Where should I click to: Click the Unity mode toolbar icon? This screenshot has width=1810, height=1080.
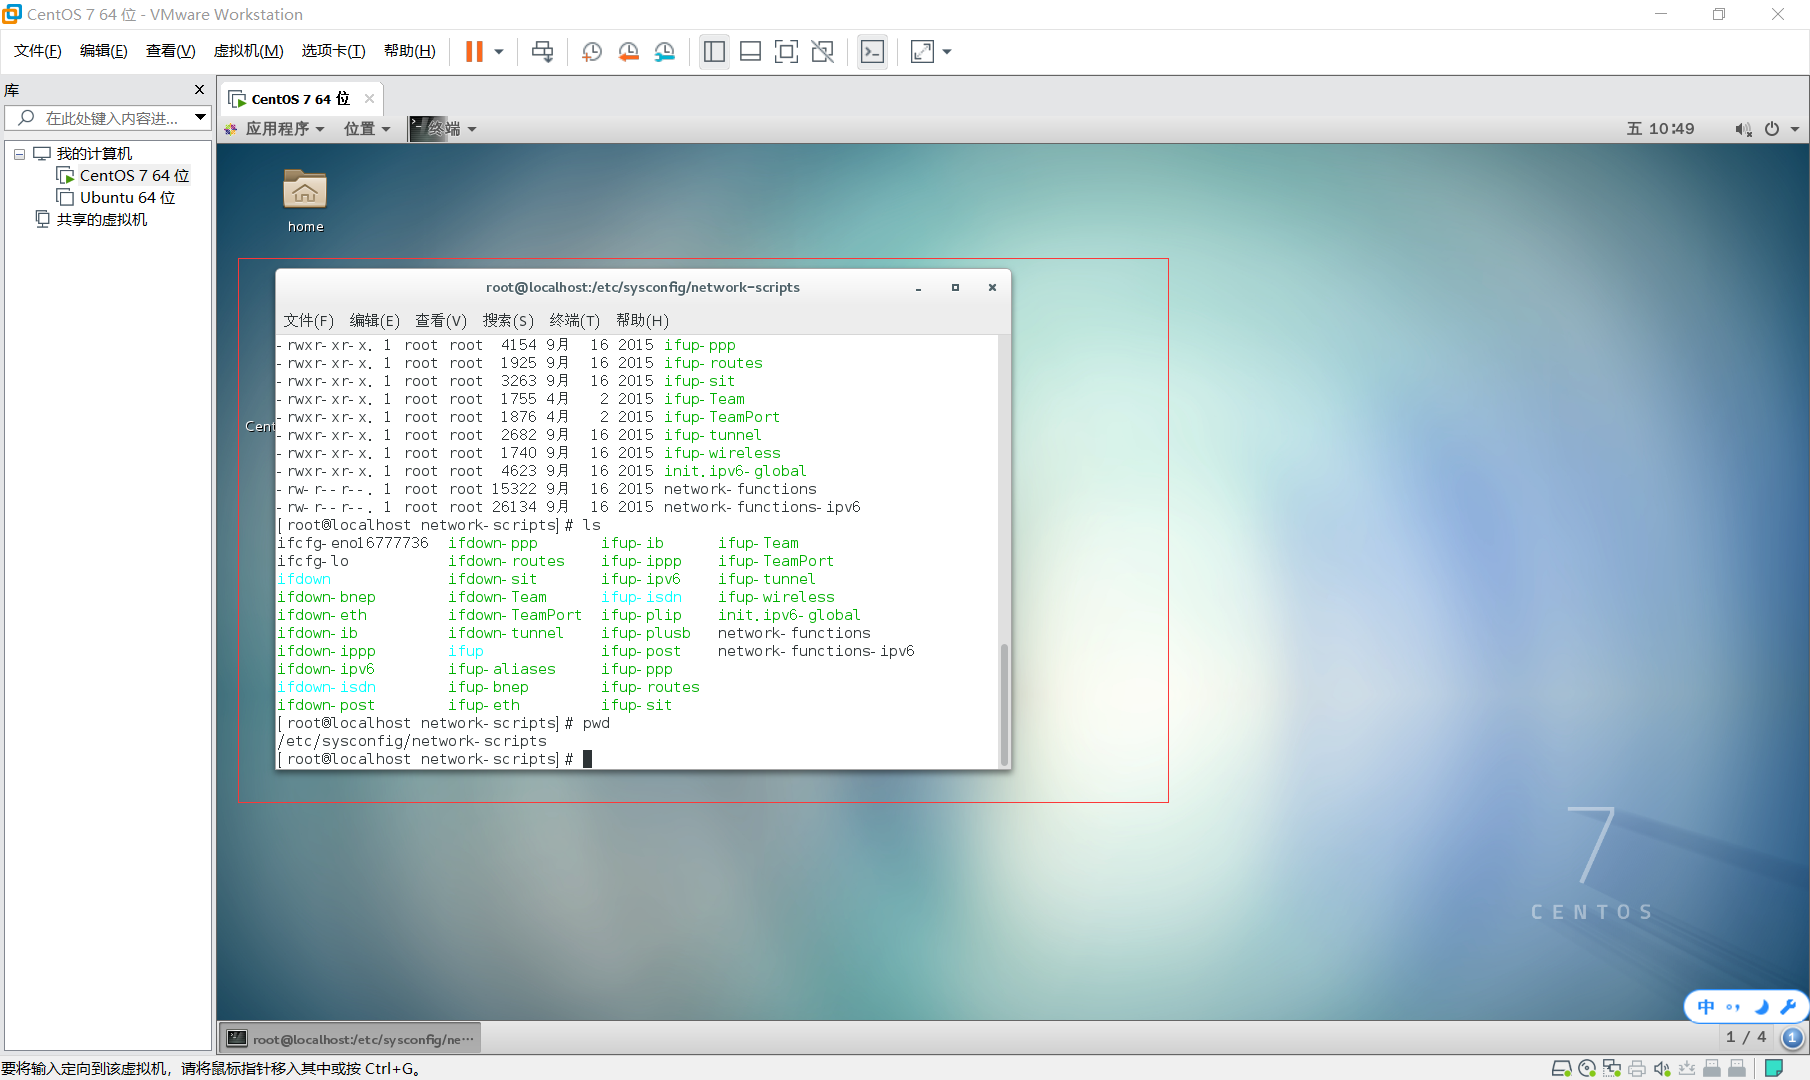tap(823, 51)
